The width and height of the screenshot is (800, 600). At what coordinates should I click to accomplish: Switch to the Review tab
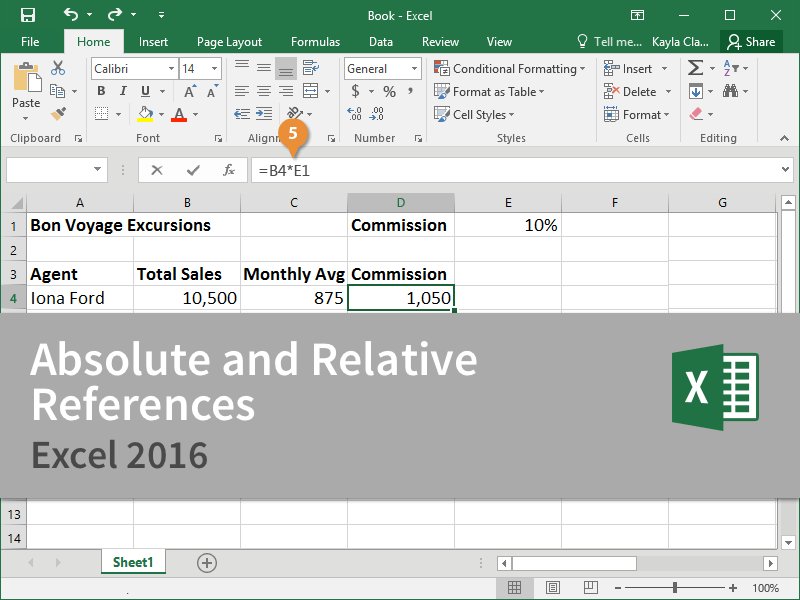pos(440,42)
